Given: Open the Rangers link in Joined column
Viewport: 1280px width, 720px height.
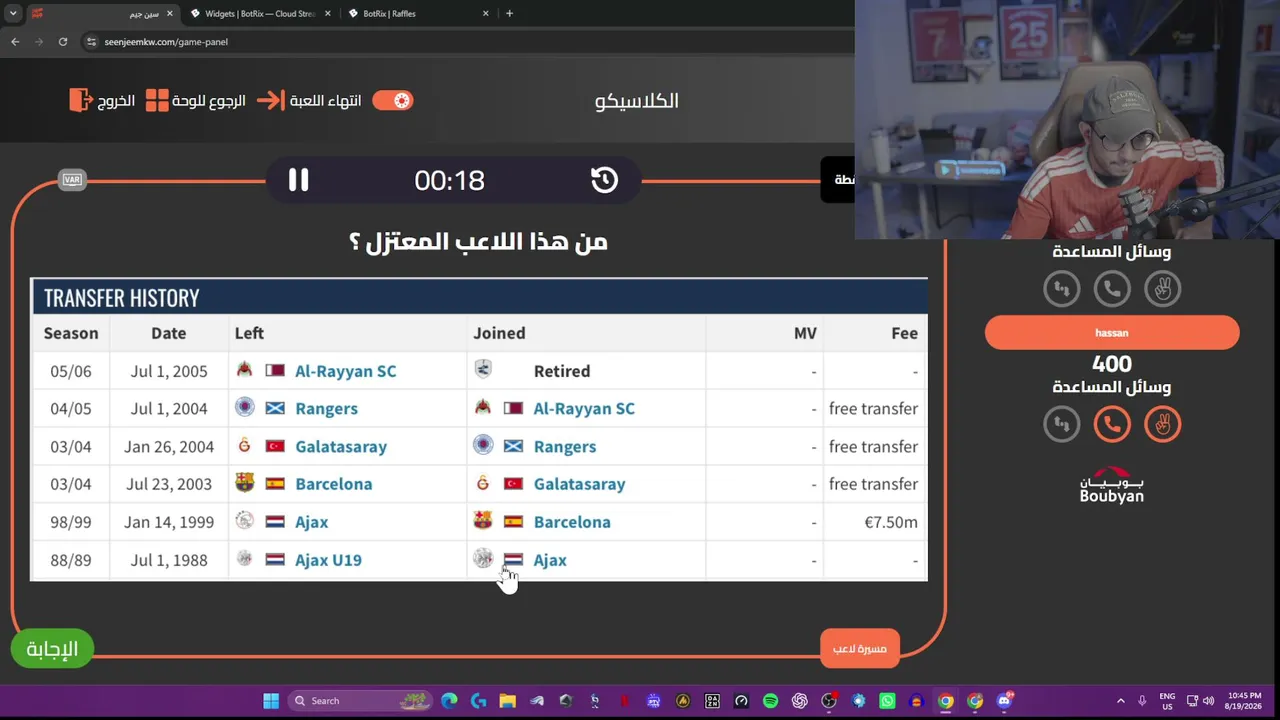Looking at the screenshot, I should (565, 447).
